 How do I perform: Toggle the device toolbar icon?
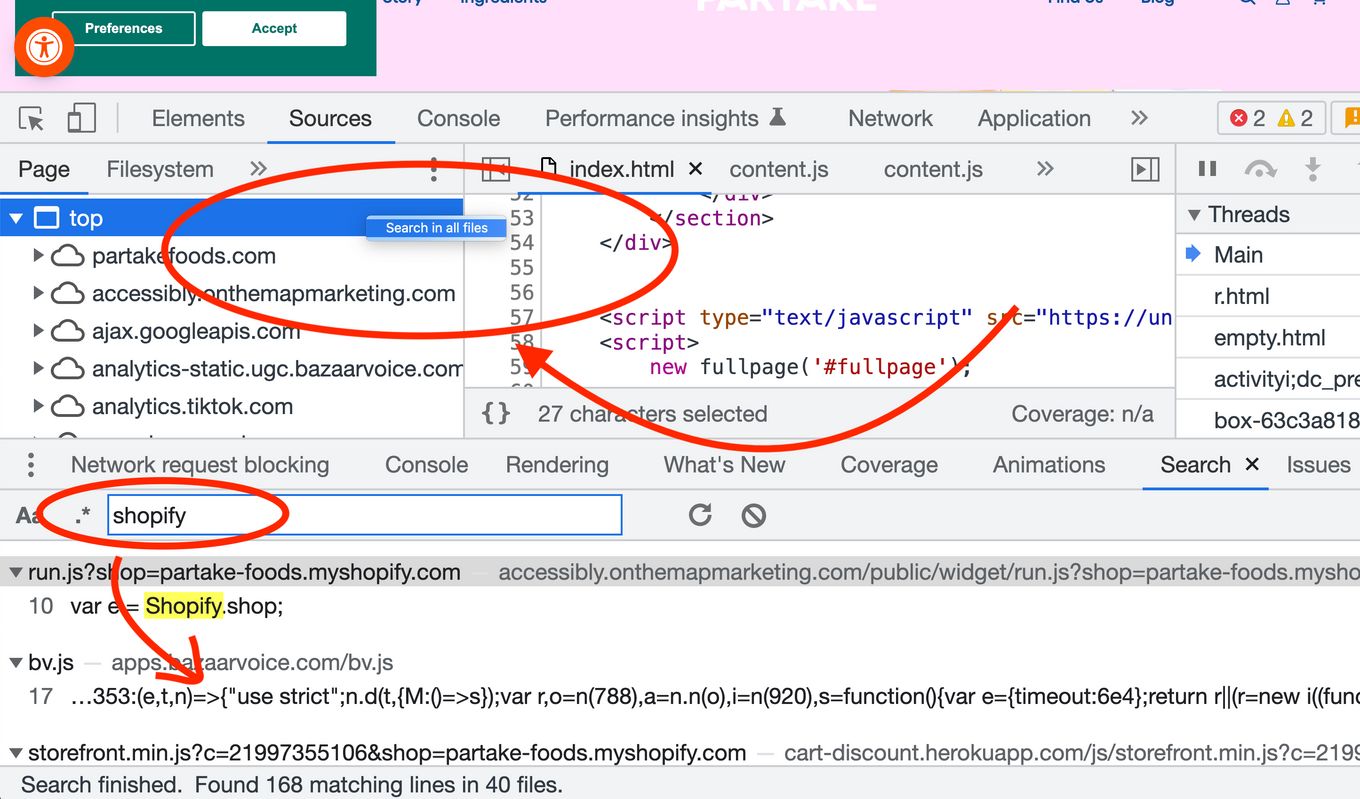tap(81, 119)
